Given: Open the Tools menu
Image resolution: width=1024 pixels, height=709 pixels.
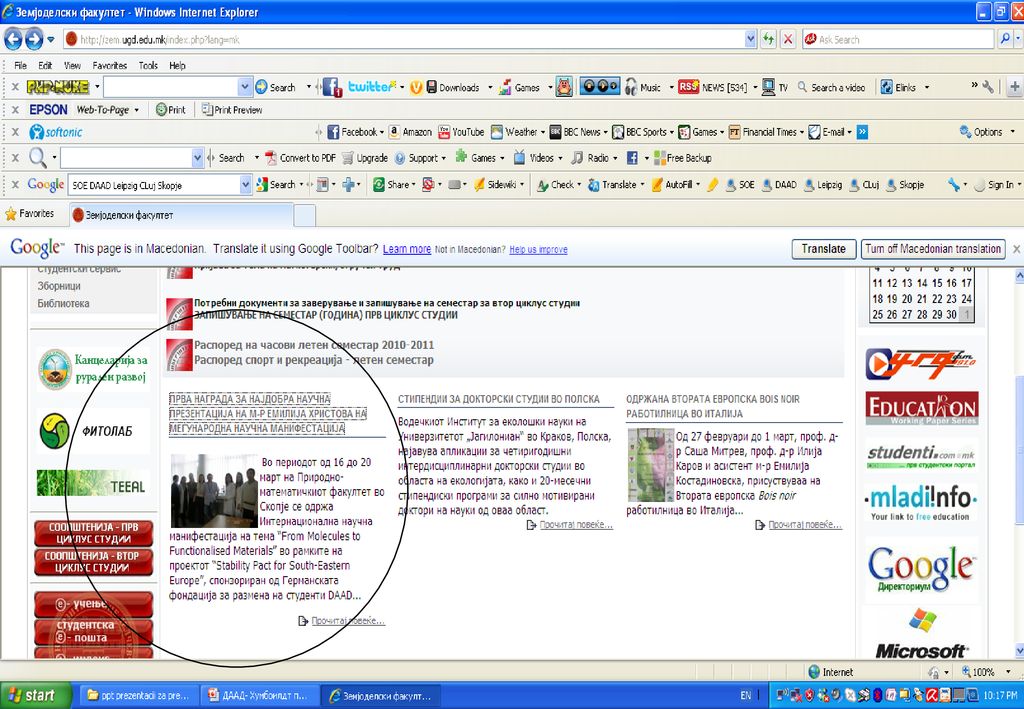Looking at the screenshot, I should tap(148, 65).
